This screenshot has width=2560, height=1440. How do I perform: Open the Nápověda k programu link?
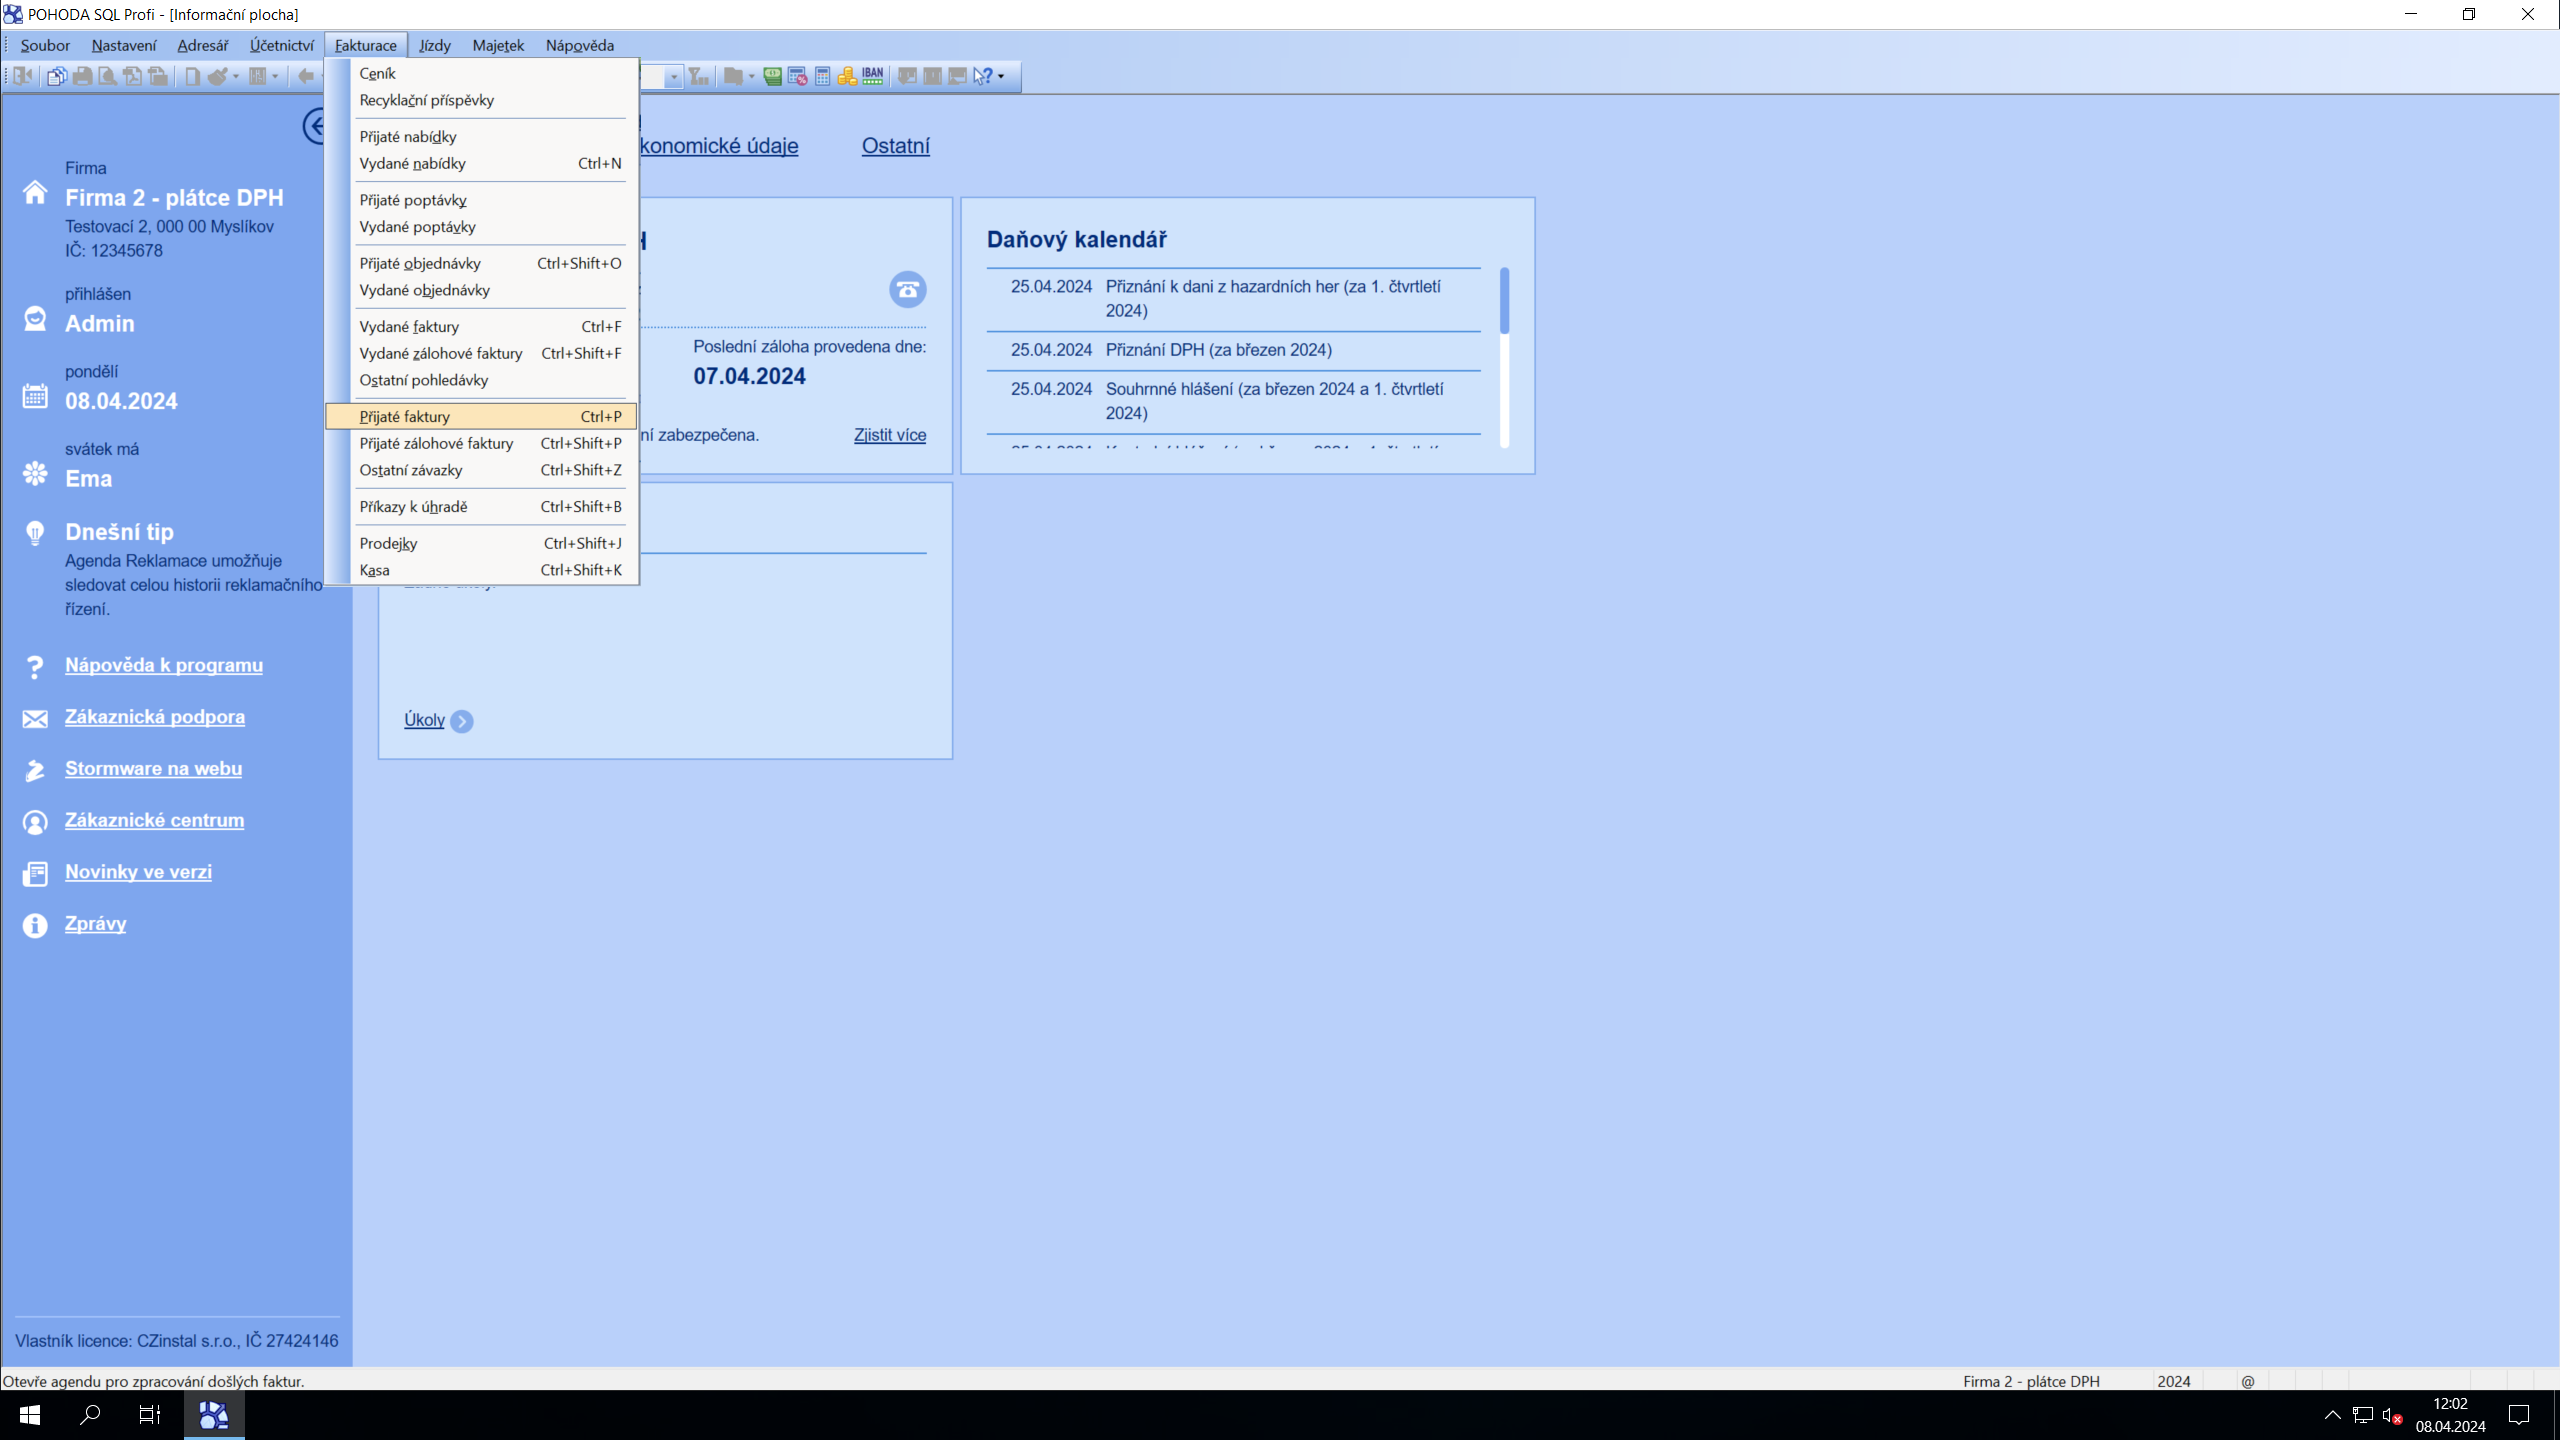(x=164, y=665)
